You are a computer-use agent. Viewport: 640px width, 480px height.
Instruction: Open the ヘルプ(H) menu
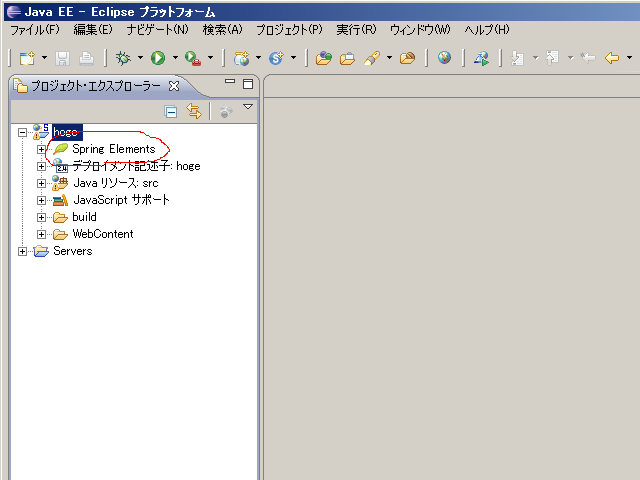[x=487, y=29]
